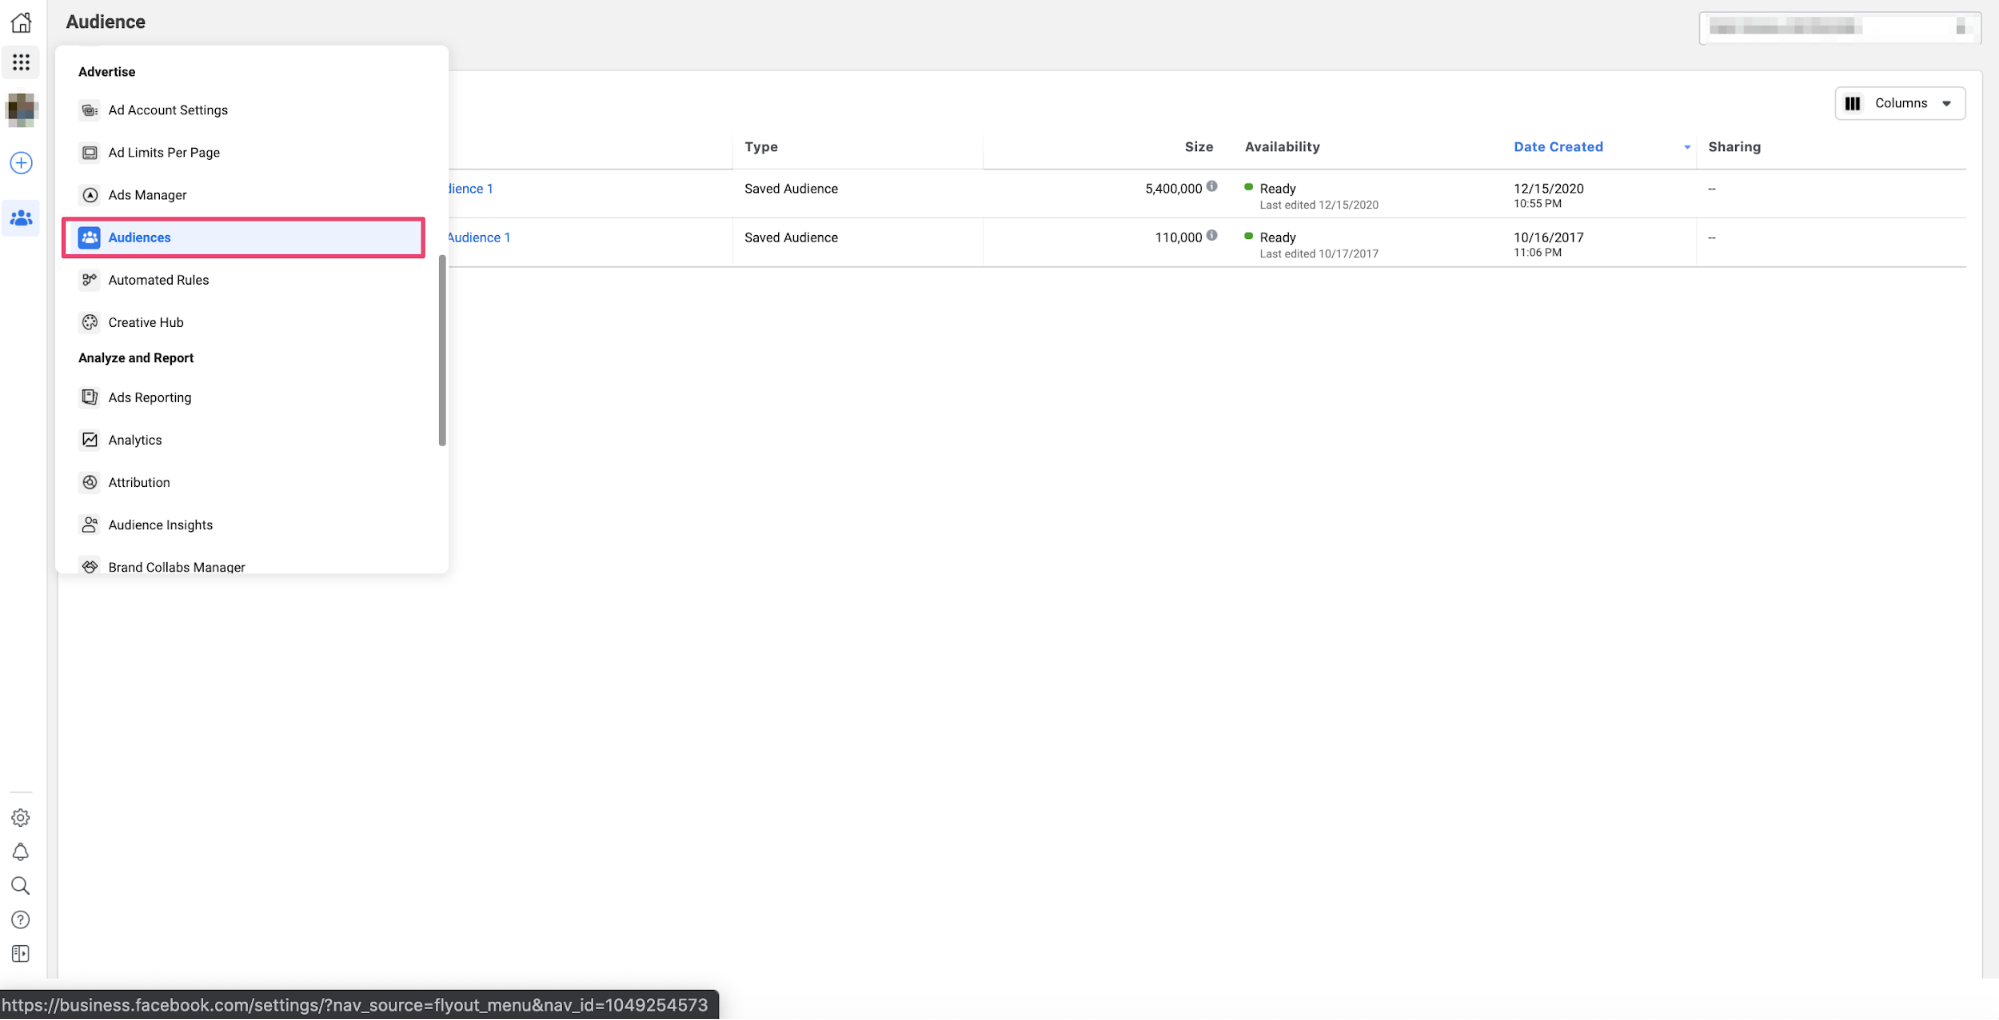The image size is (1999, 1020).
Task: Click the info icon beside 5,400,000
Action: point(1212,187)
